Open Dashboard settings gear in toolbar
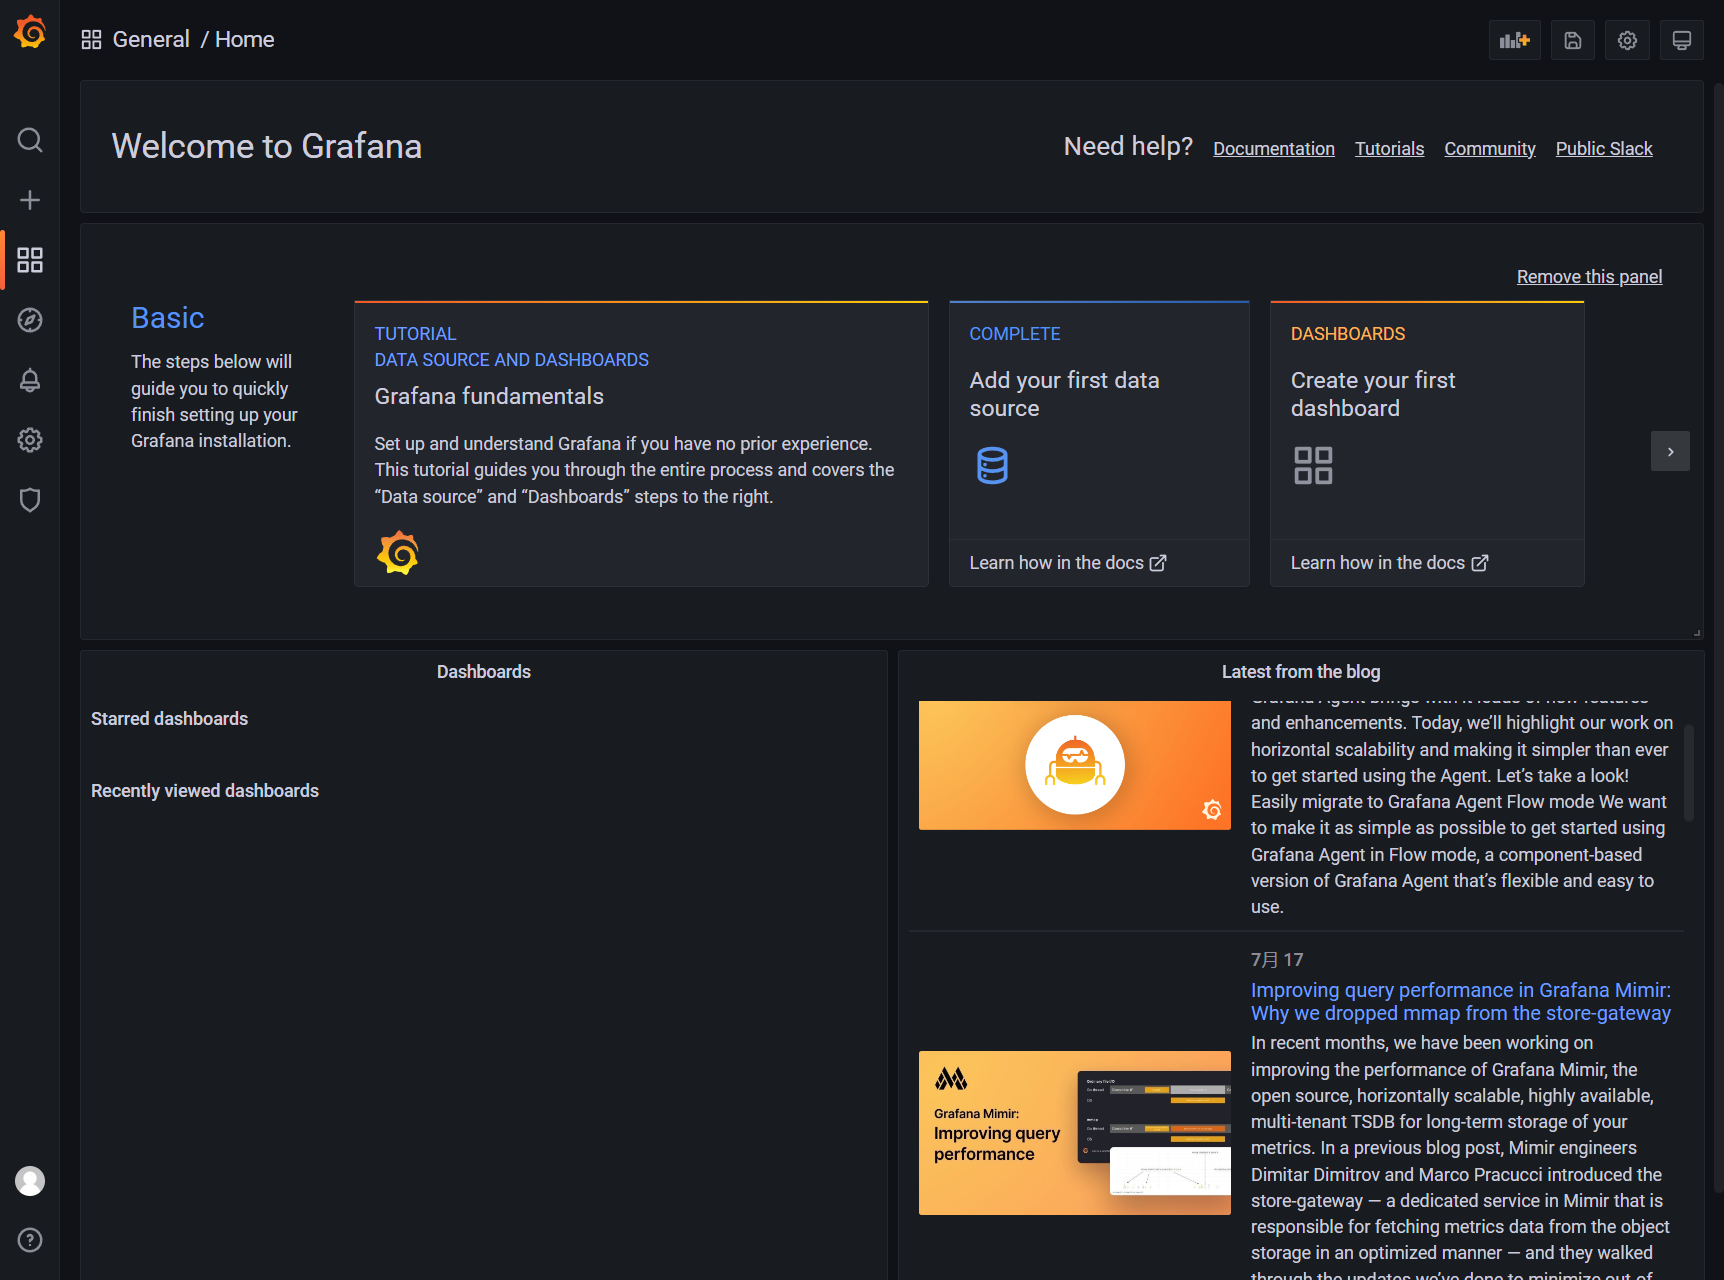The height and width of the screenshot is (1280, 1724). (x=1628, y=40)
